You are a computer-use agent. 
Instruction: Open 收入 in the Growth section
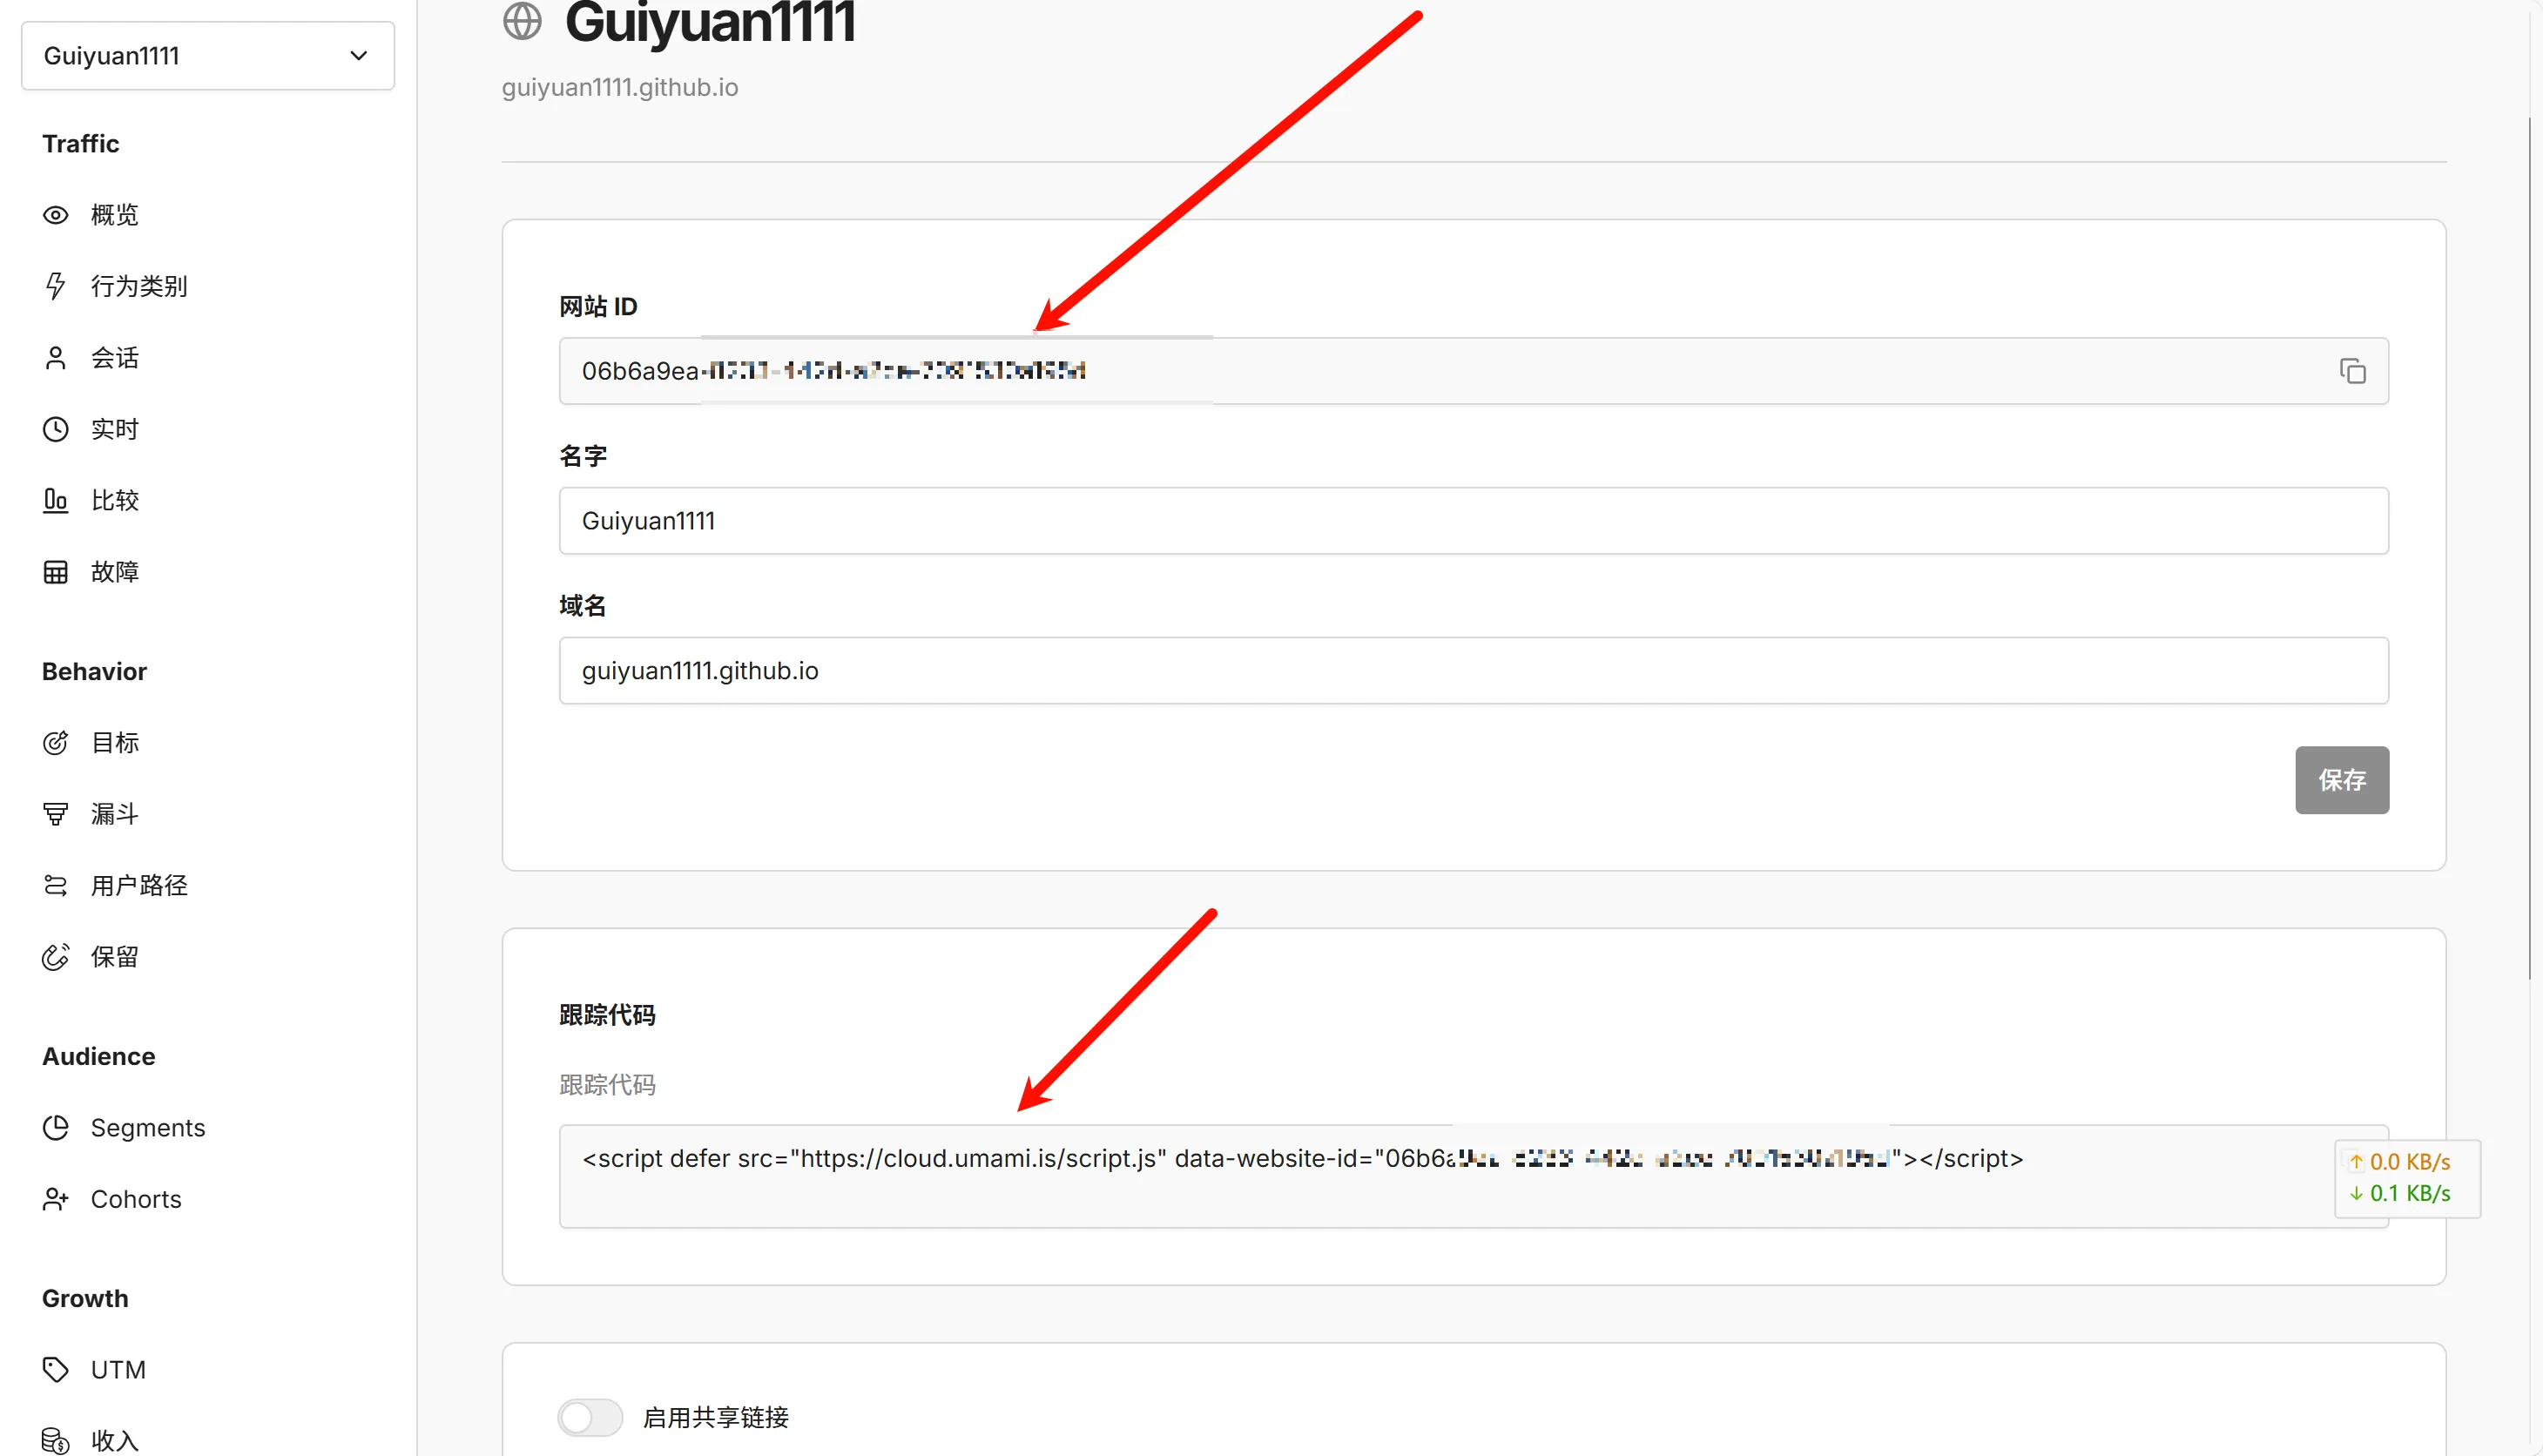pyautogui.click(x=115, y=1441)
